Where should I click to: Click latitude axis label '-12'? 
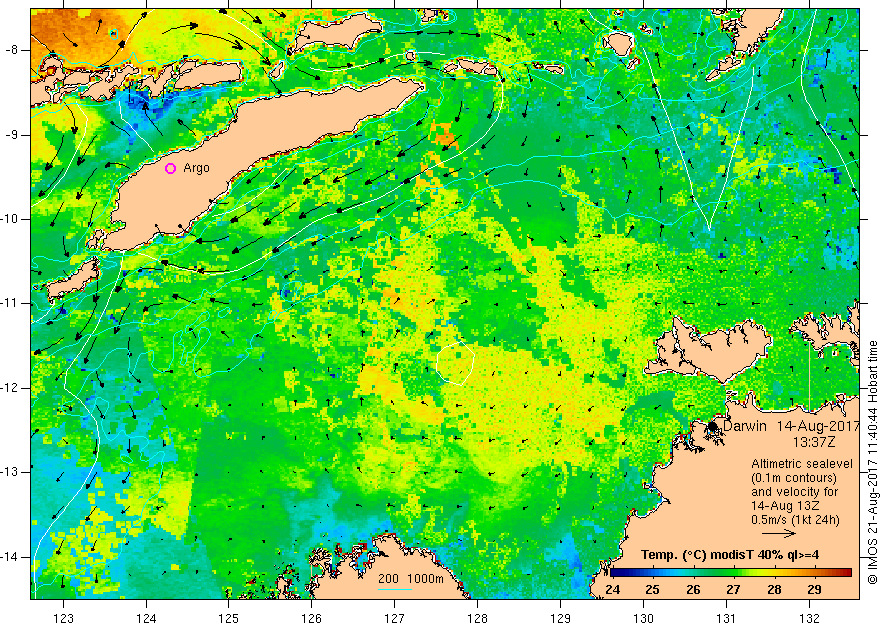tap(10, 388)
